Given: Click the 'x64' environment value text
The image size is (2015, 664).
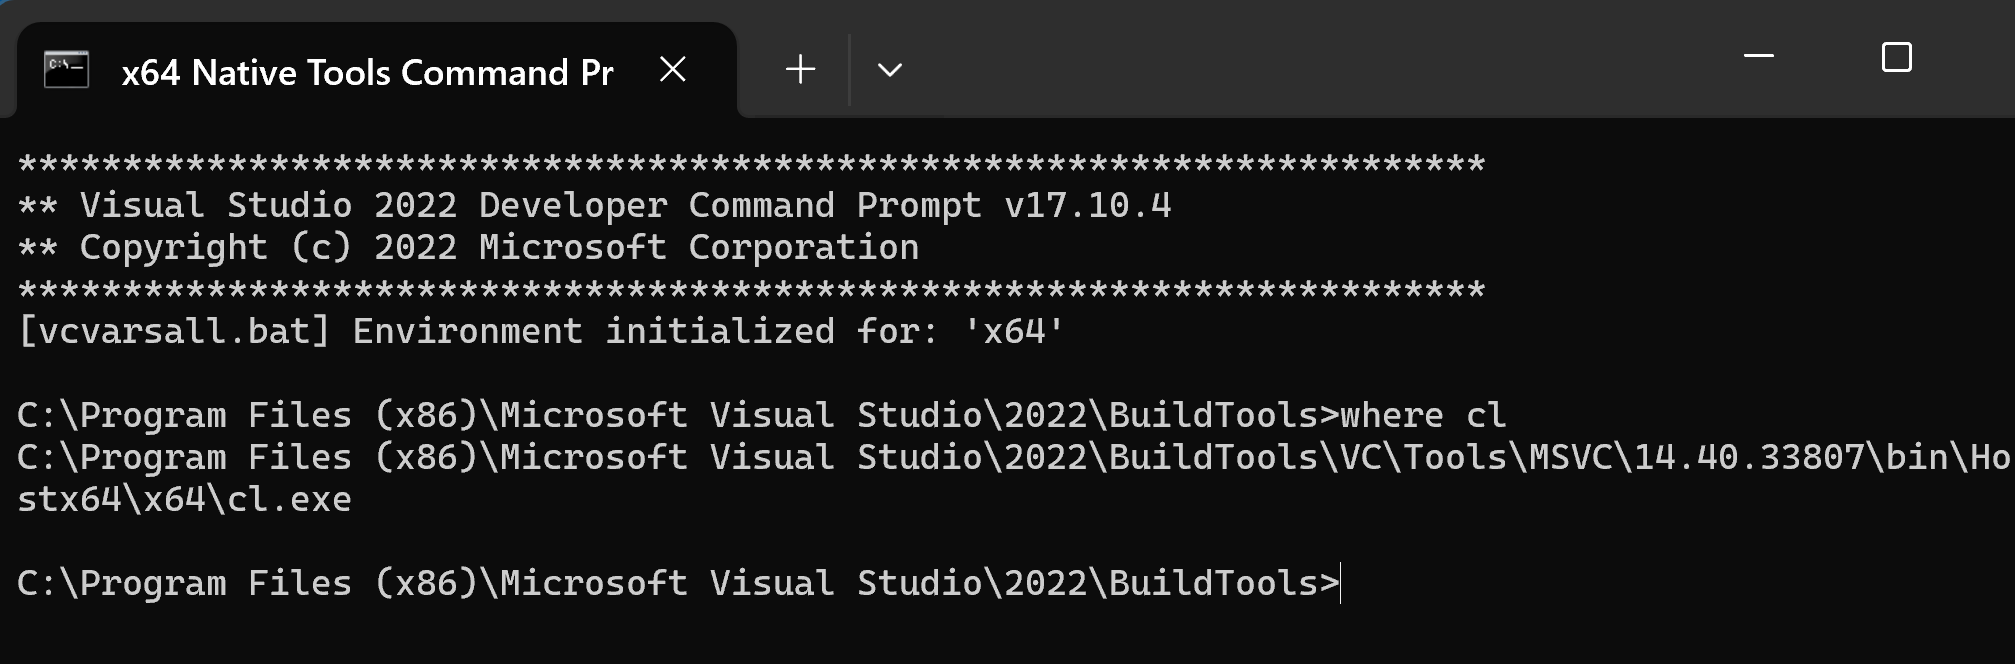Looking at the screenshot, I should (1014, 331).
